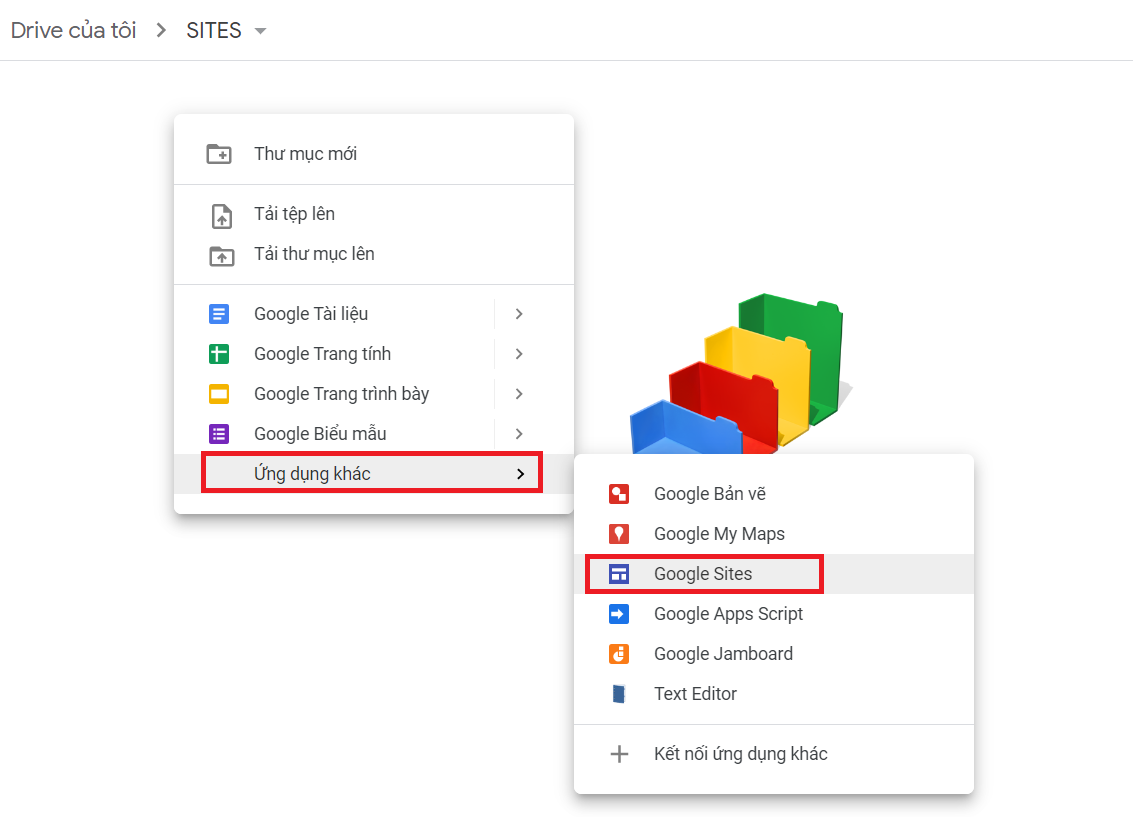Click the purple Google Forms icon
The width and height of the screenshot is (1133, 817).
pos(219,433)
